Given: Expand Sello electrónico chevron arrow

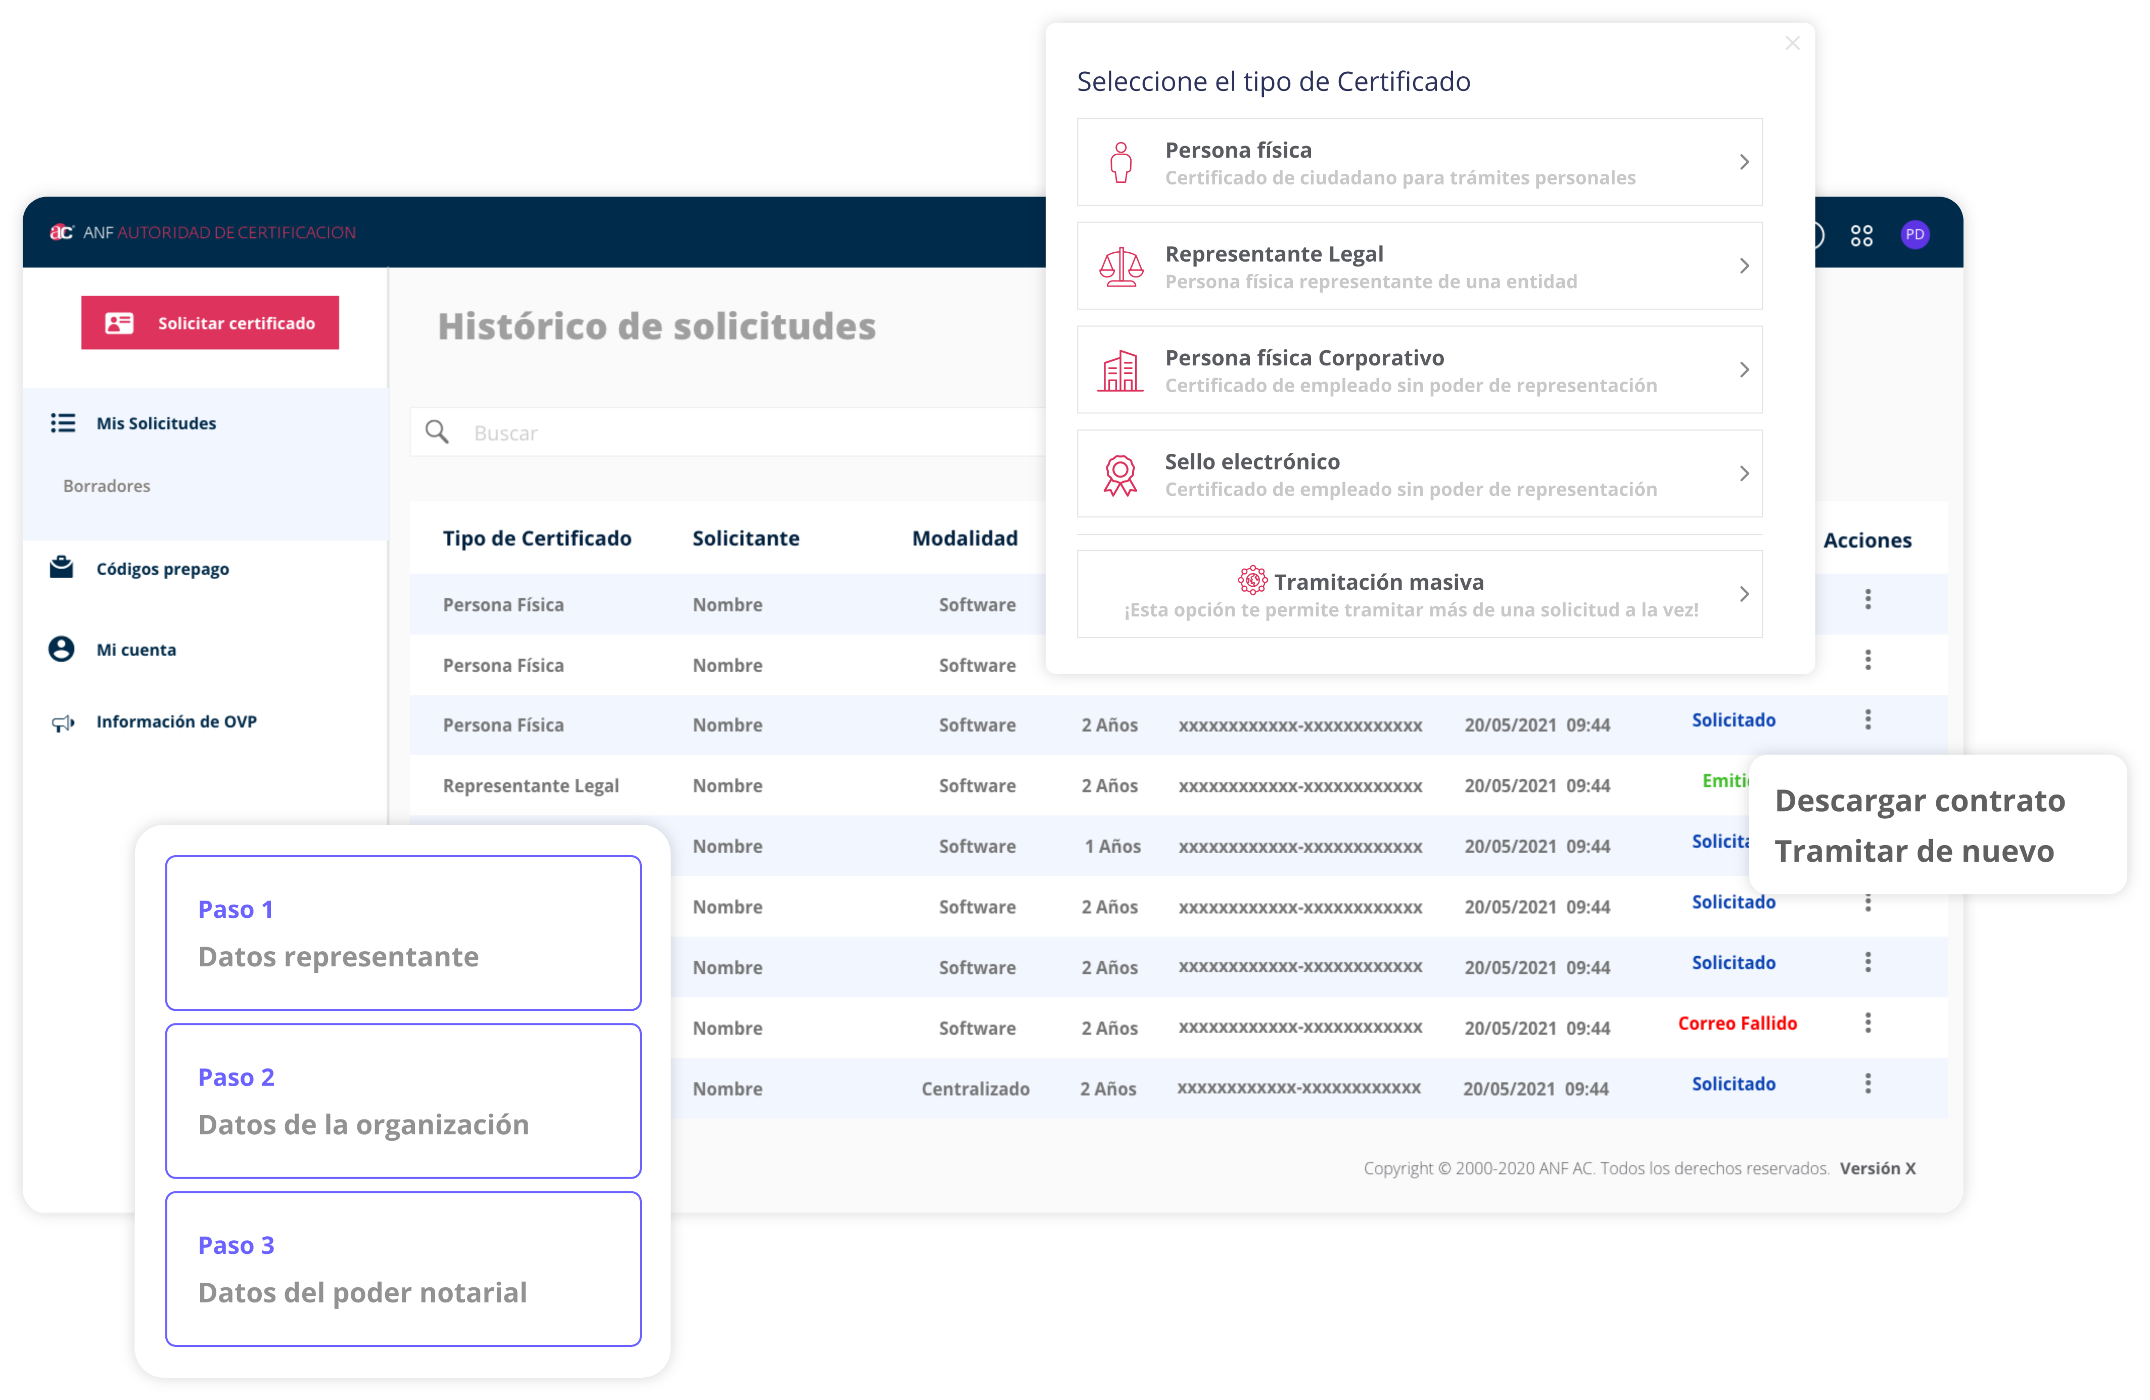Looking at the screenshot, I should [x=1743, y=474].
